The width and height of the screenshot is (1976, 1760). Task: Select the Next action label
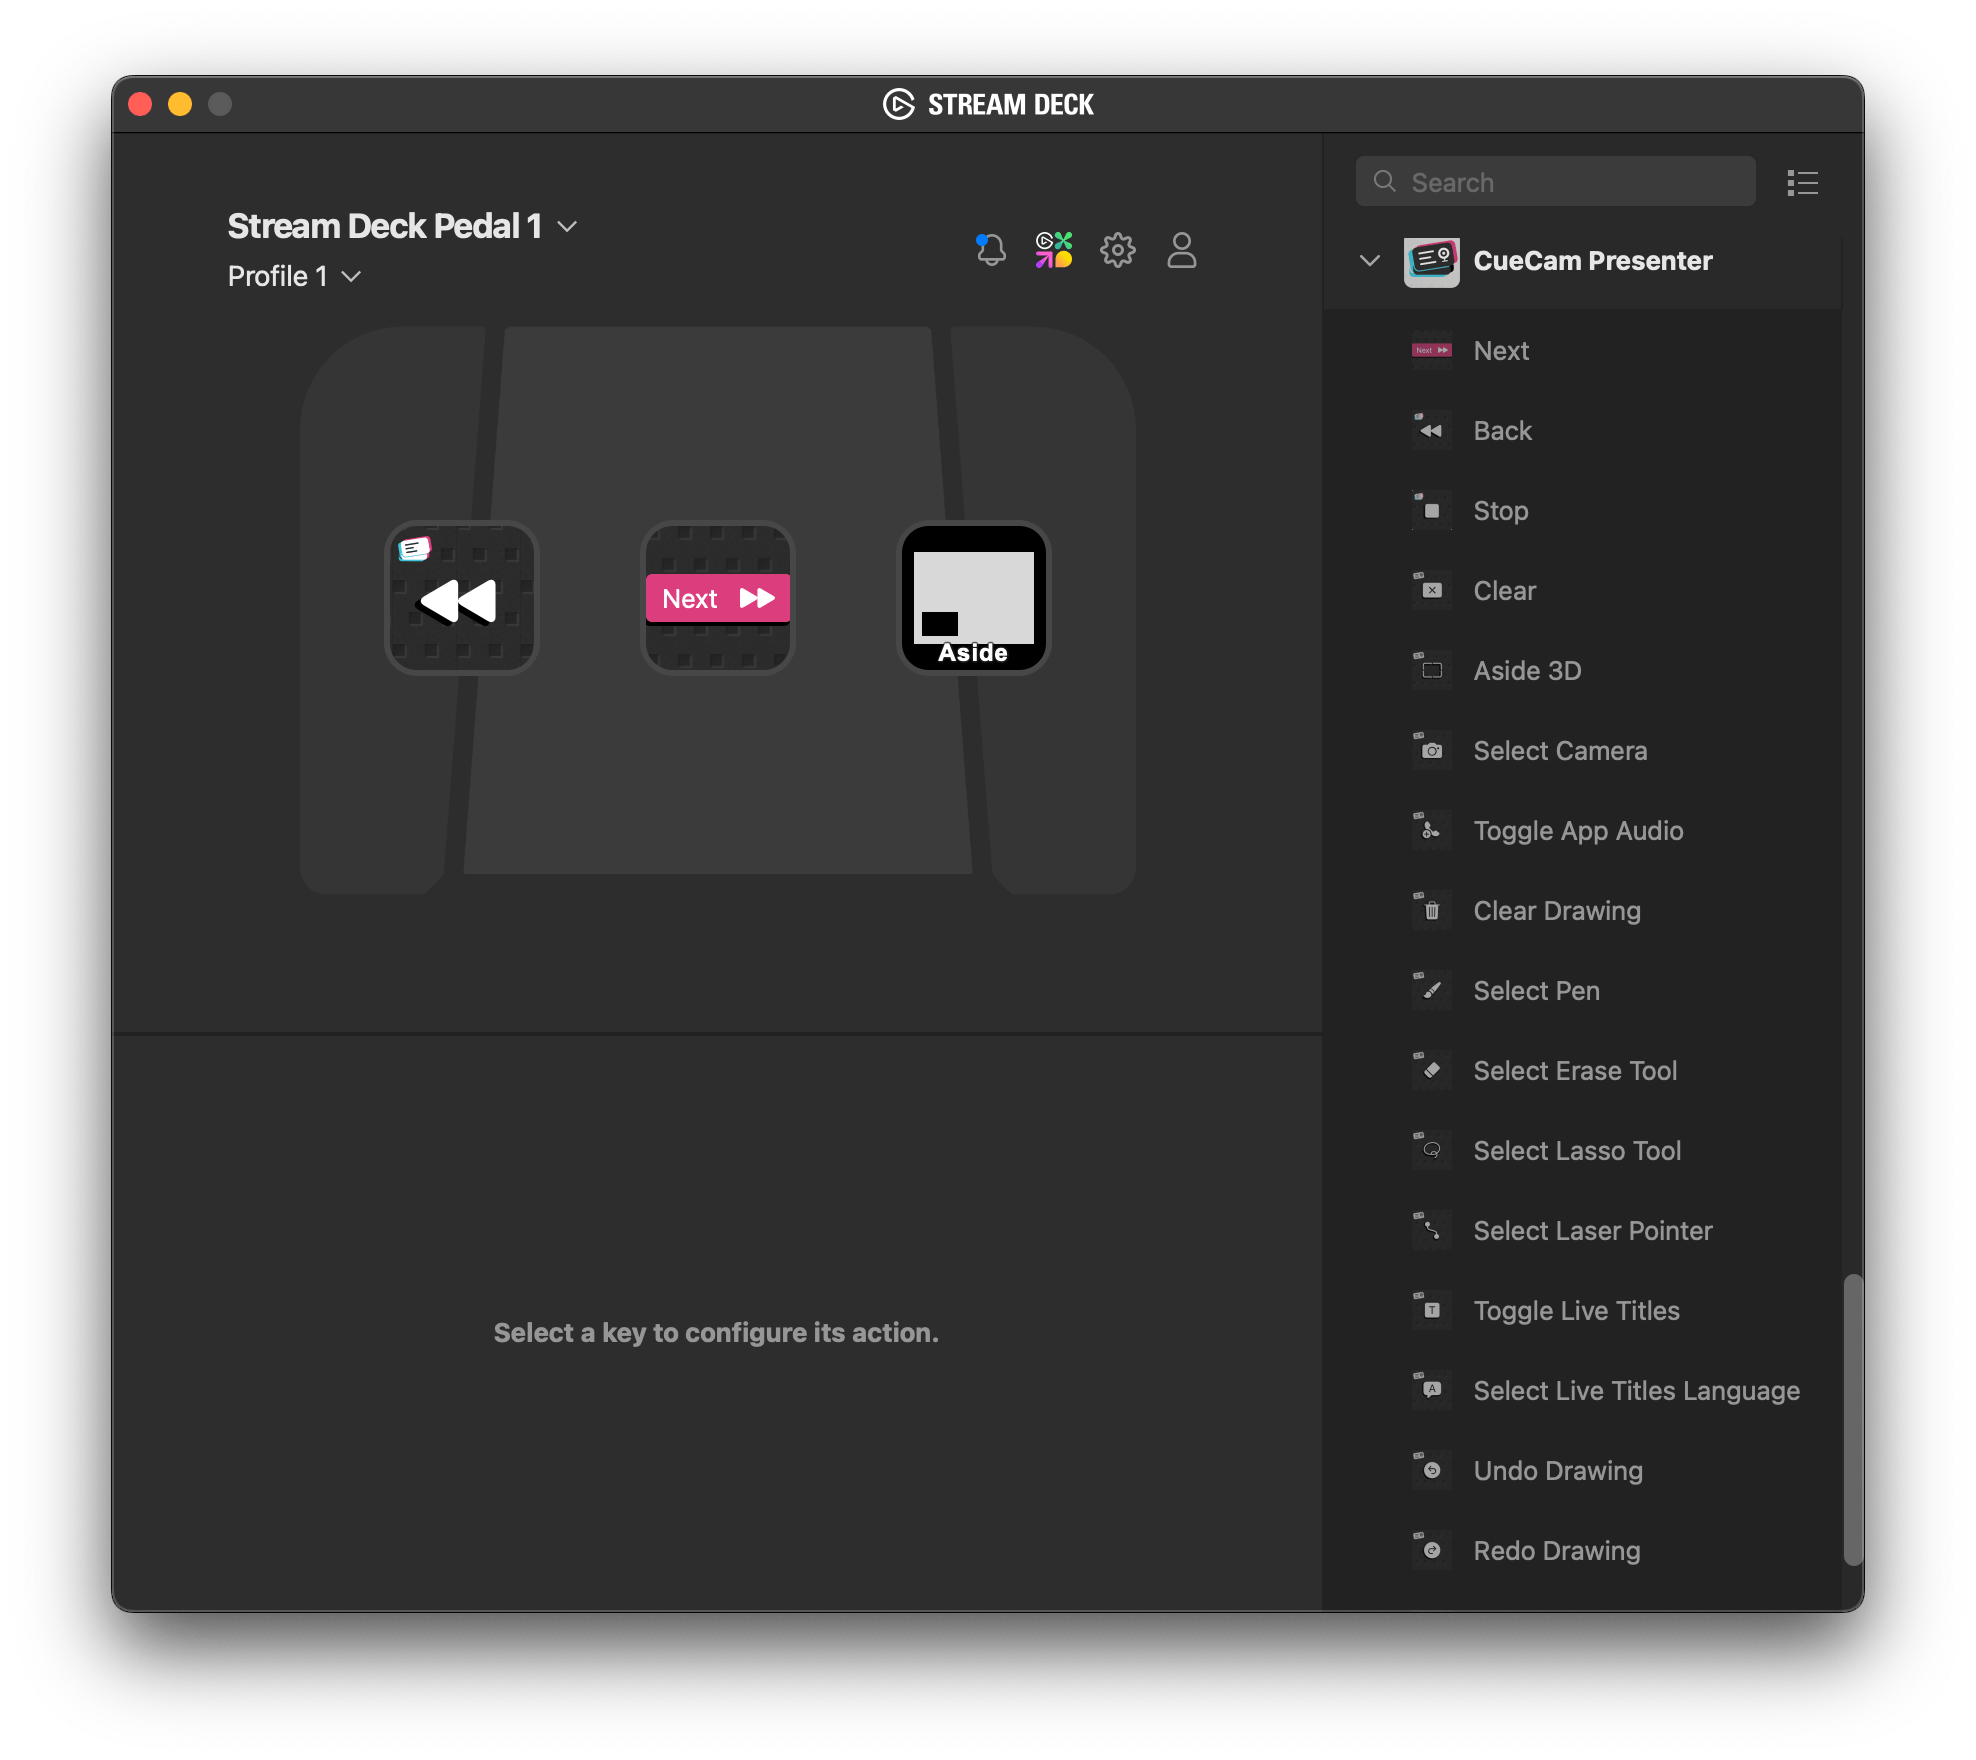[x=1501, y=351]
